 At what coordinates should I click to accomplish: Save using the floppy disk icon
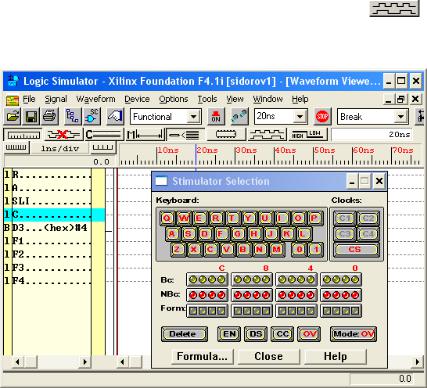[31, 117]
